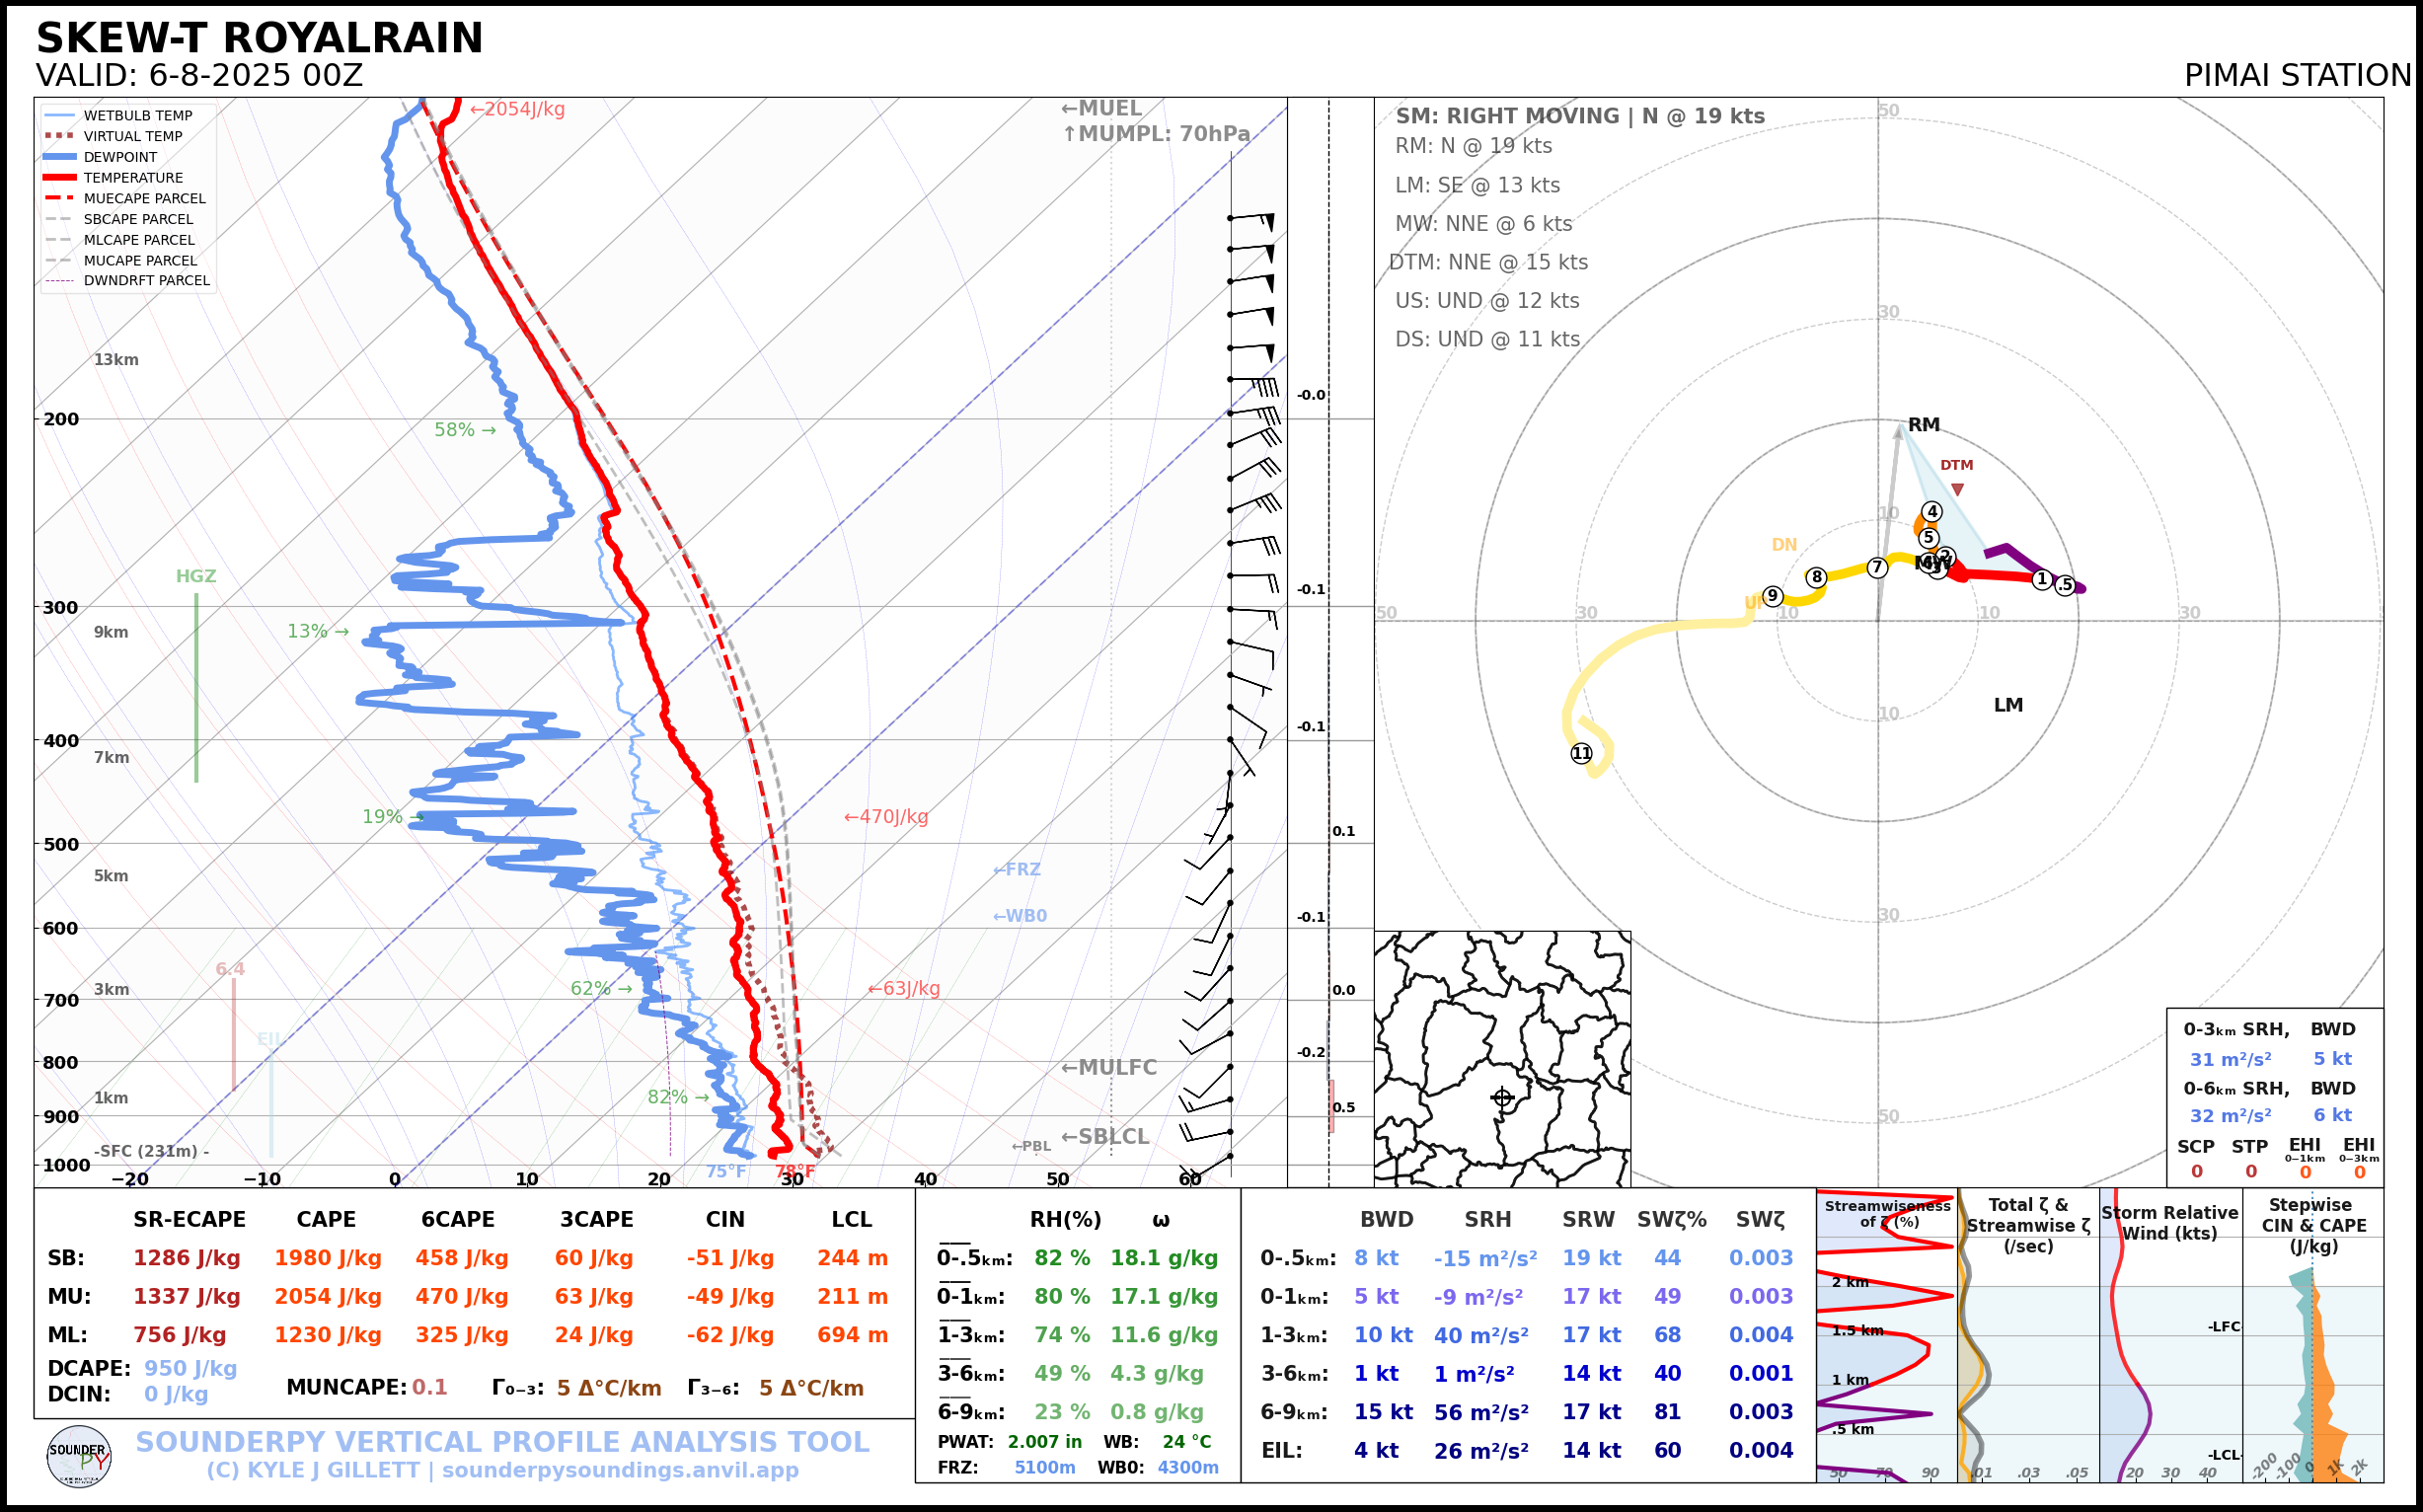Click the sounderpysoundings.anvil.app link text
2423x1512 pixels.
point(620,1470)
